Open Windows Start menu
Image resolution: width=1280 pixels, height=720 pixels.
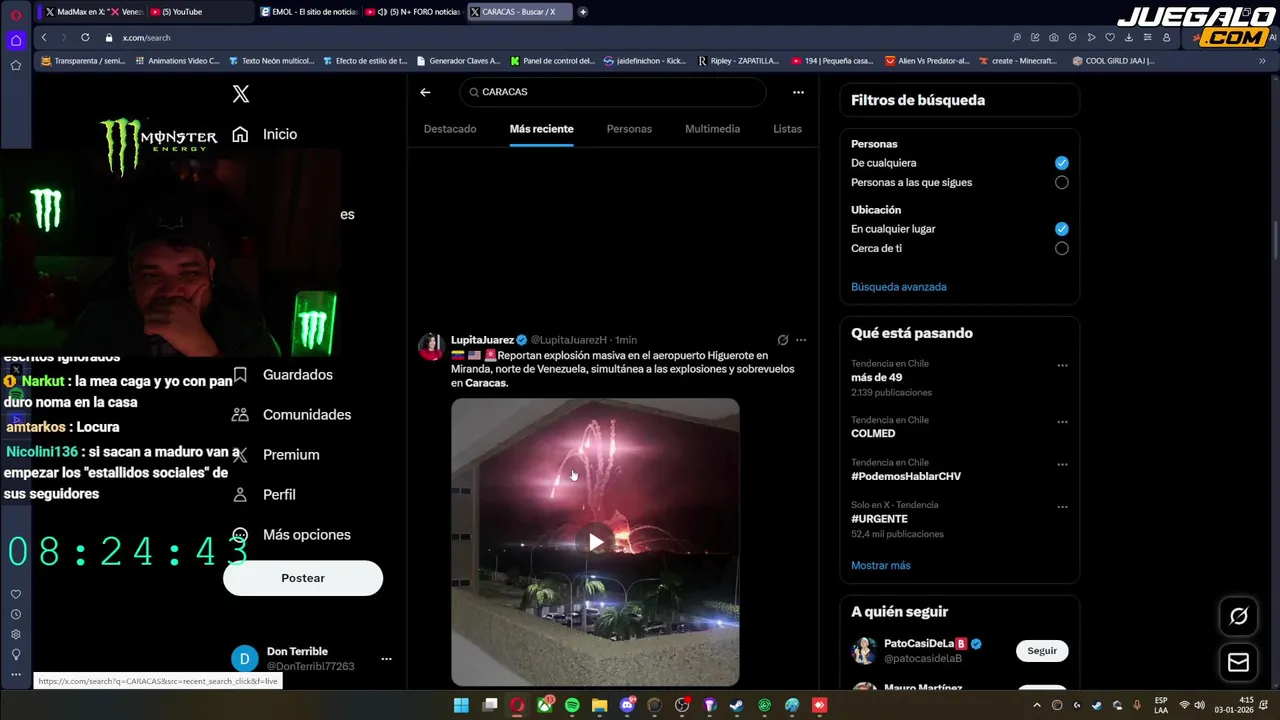pos(461,705)
